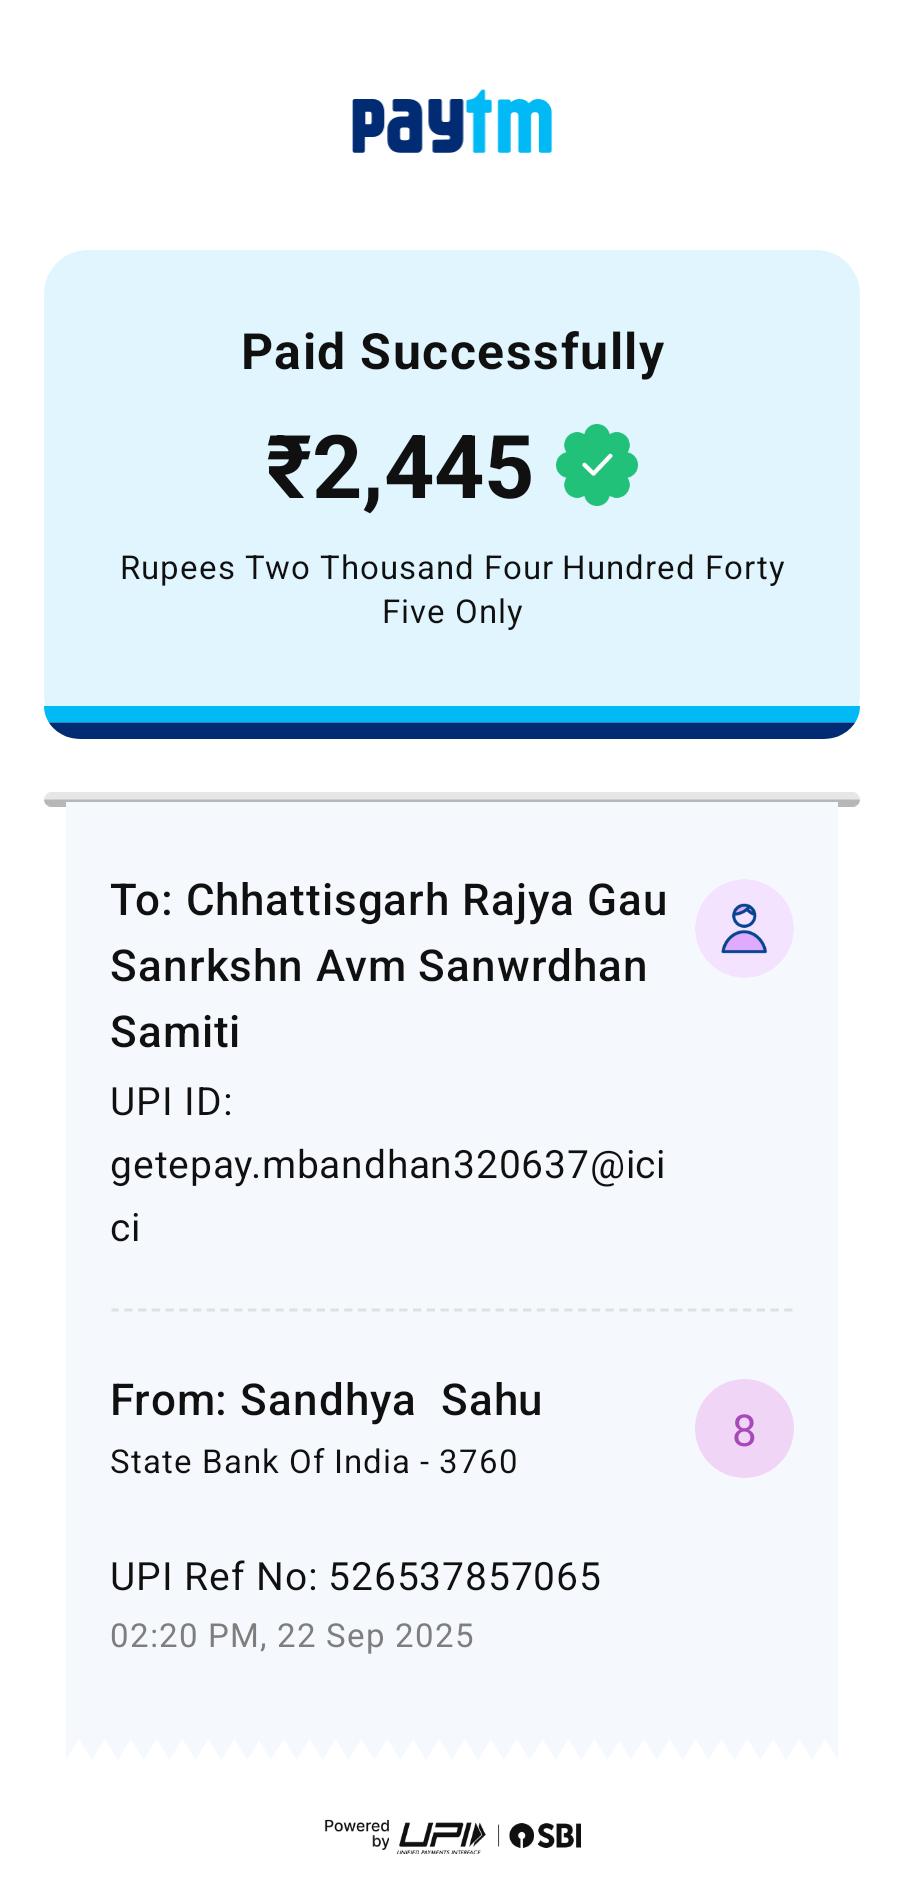Tap the green verified checkmark badge
Image resolution: width=904 pixels, height=1898 pixels.
click(597, 466)
